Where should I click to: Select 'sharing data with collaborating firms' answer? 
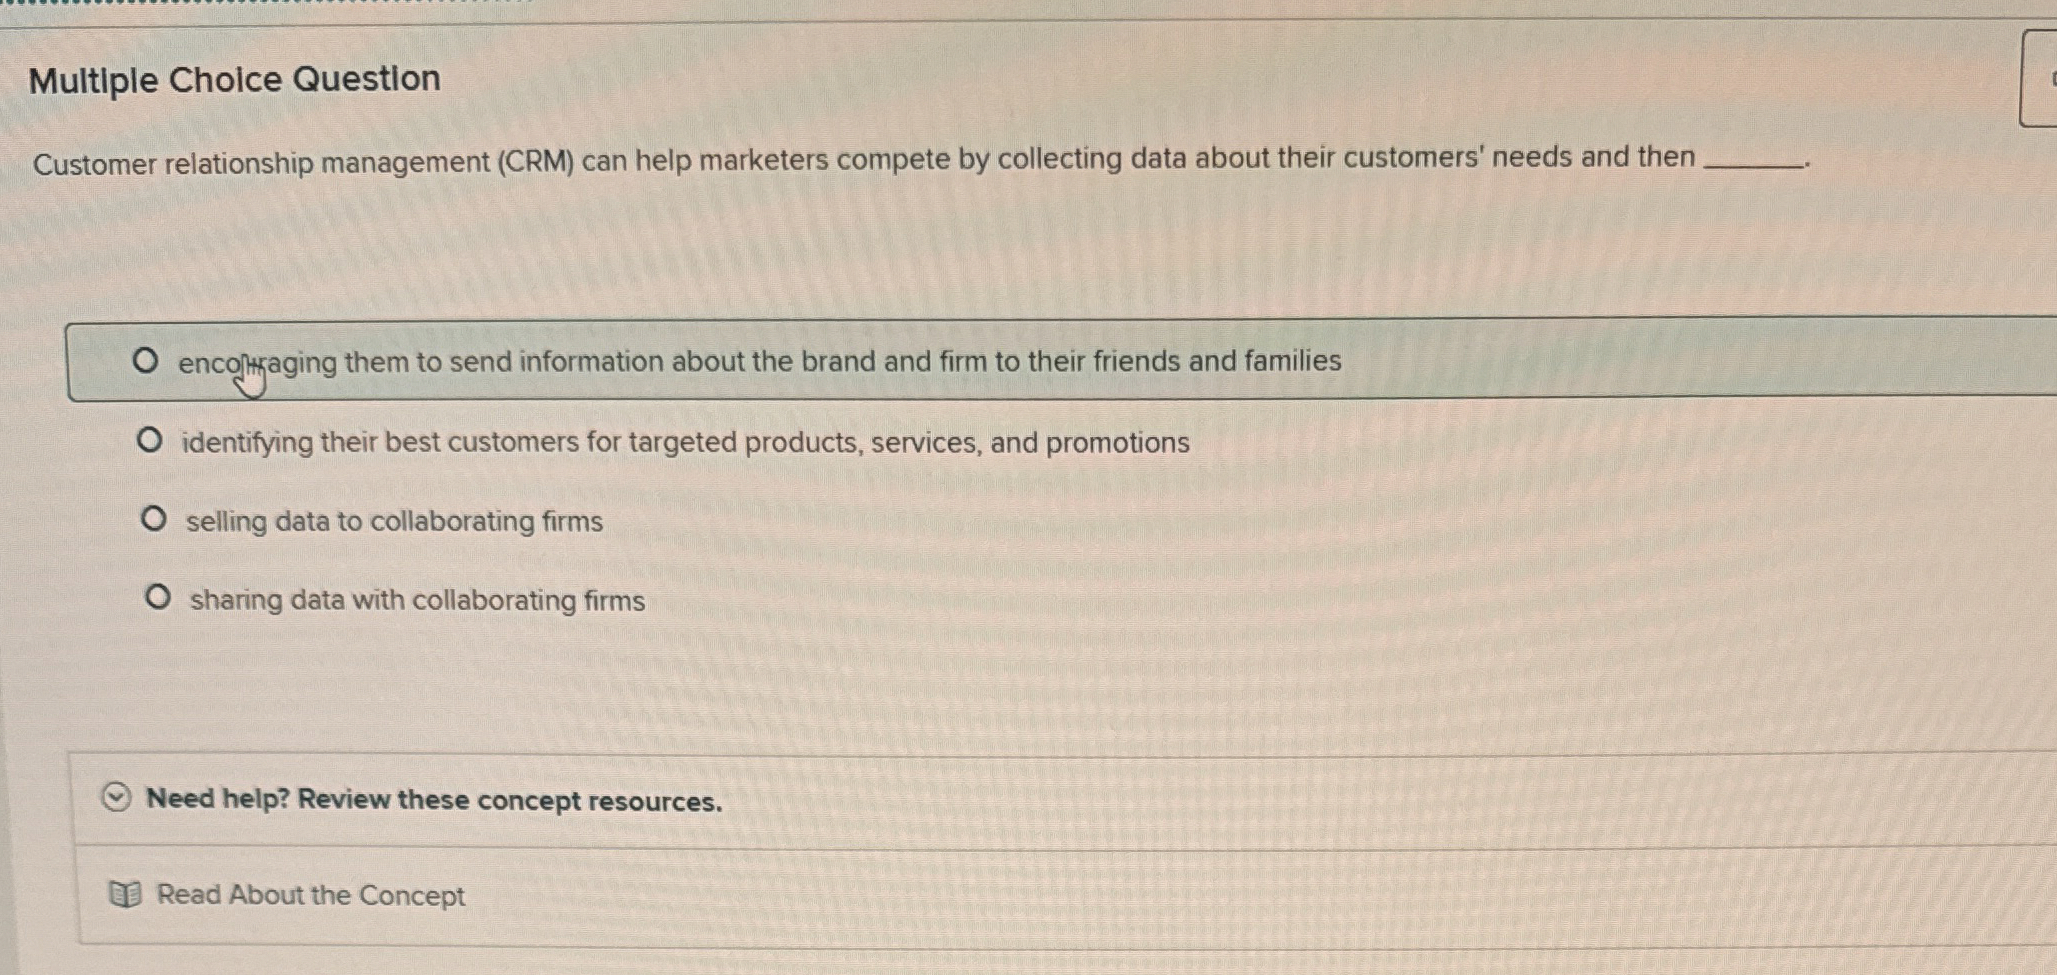416,599
